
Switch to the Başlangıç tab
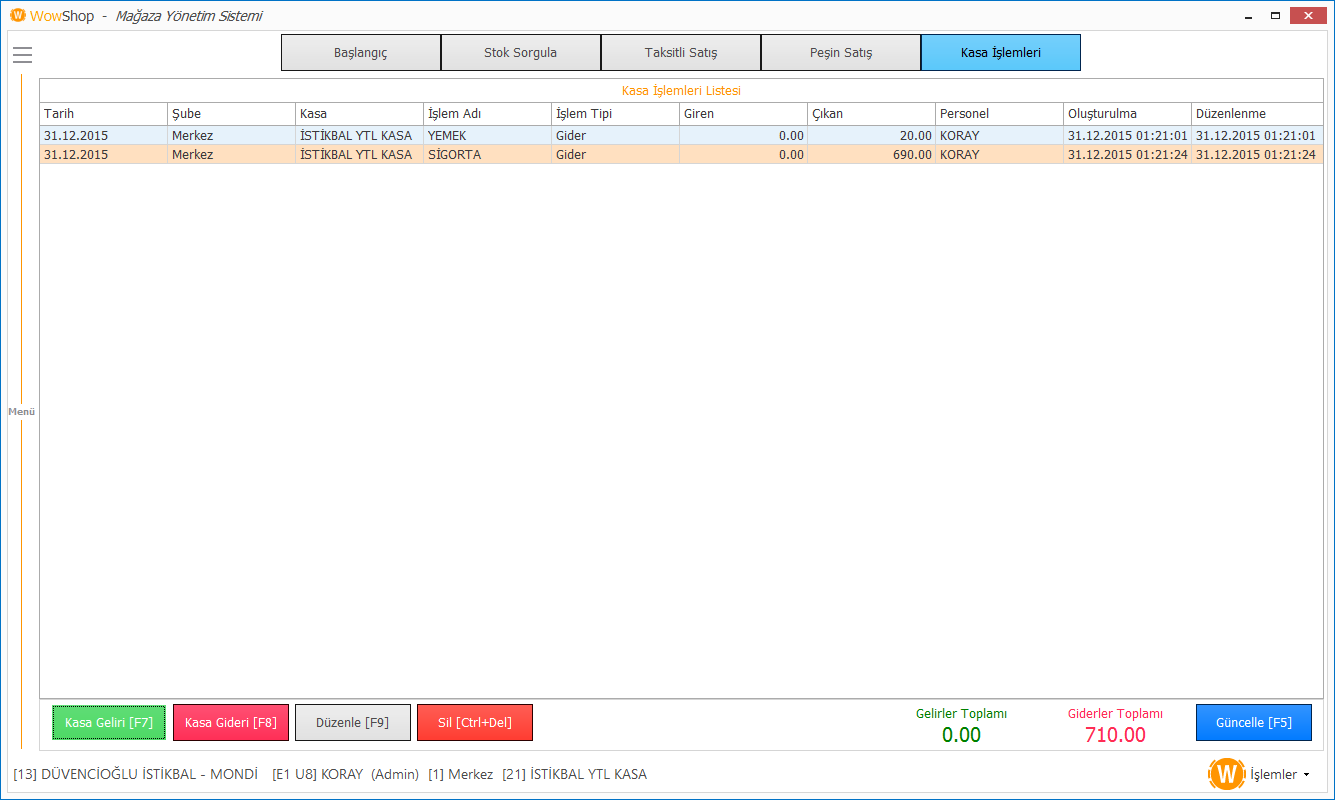click(x=360, y=53)
